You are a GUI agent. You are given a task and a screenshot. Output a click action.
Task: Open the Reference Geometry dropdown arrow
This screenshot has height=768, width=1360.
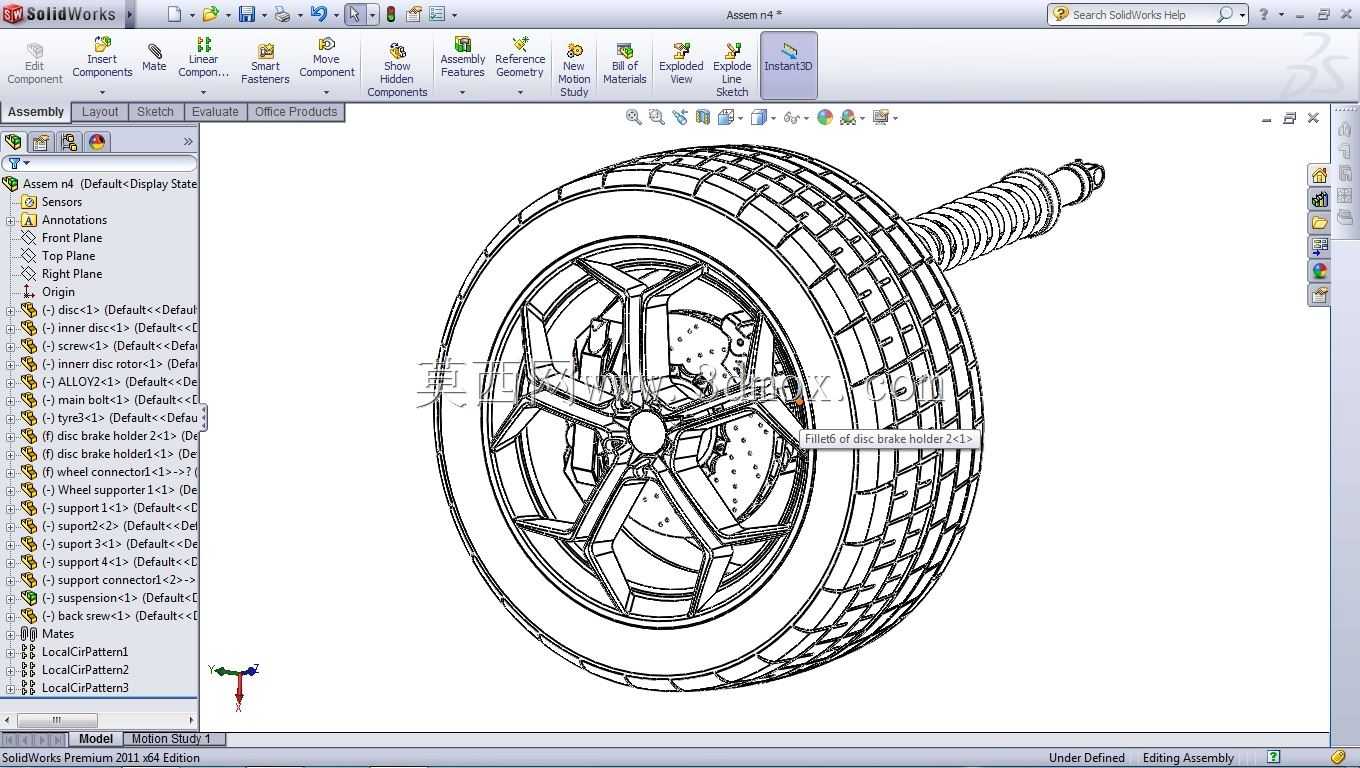(x=520, y=92)
